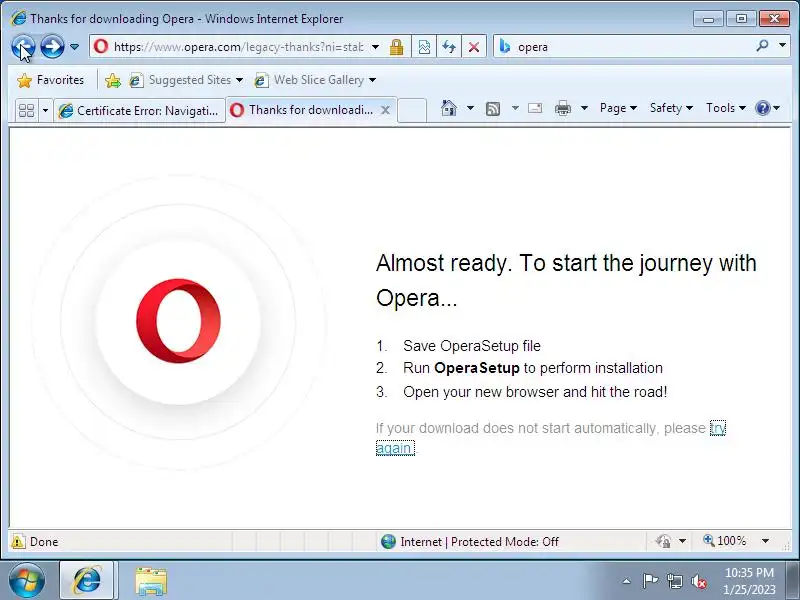The height and width of the screenshot is (600, 800).
Task: Run the search with the magnifier icon
Action: click(x=762, y=46)
